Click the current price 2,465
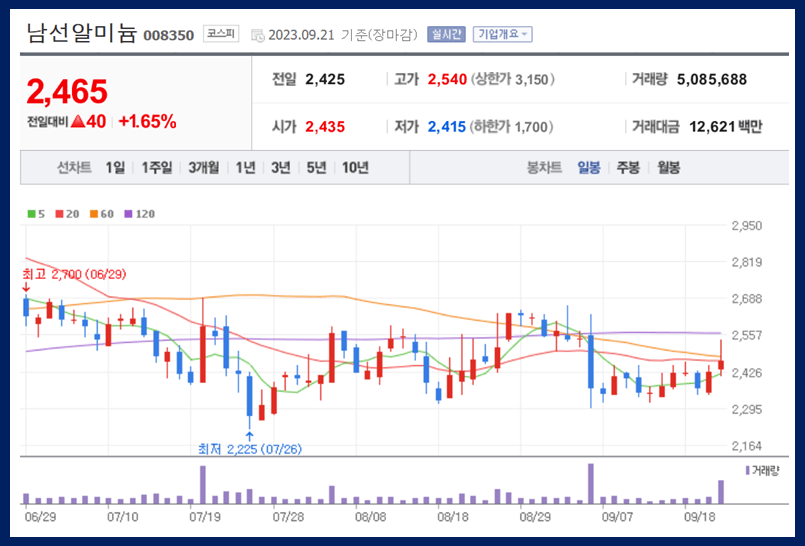Image resolution: width=805 pixels, height=546 pixels. (x=67, y=92)
